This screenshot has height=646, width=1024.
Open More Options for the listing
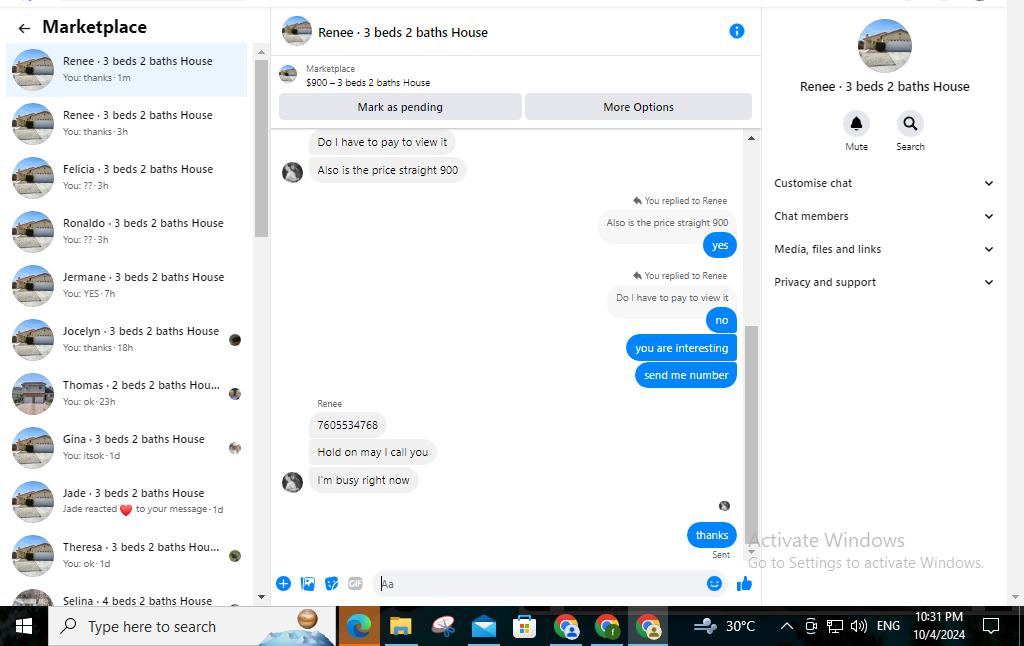coord(638,106)
